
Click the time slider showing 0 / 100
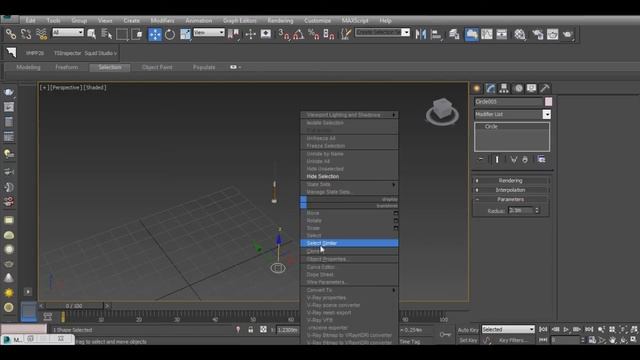point(74,306)
